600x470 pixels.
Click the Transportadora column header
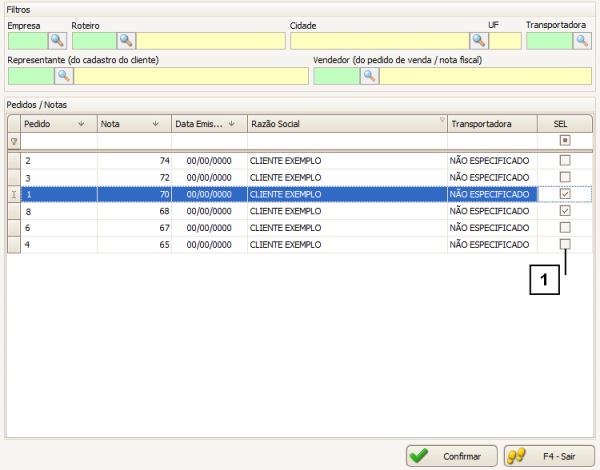(492, 124)
